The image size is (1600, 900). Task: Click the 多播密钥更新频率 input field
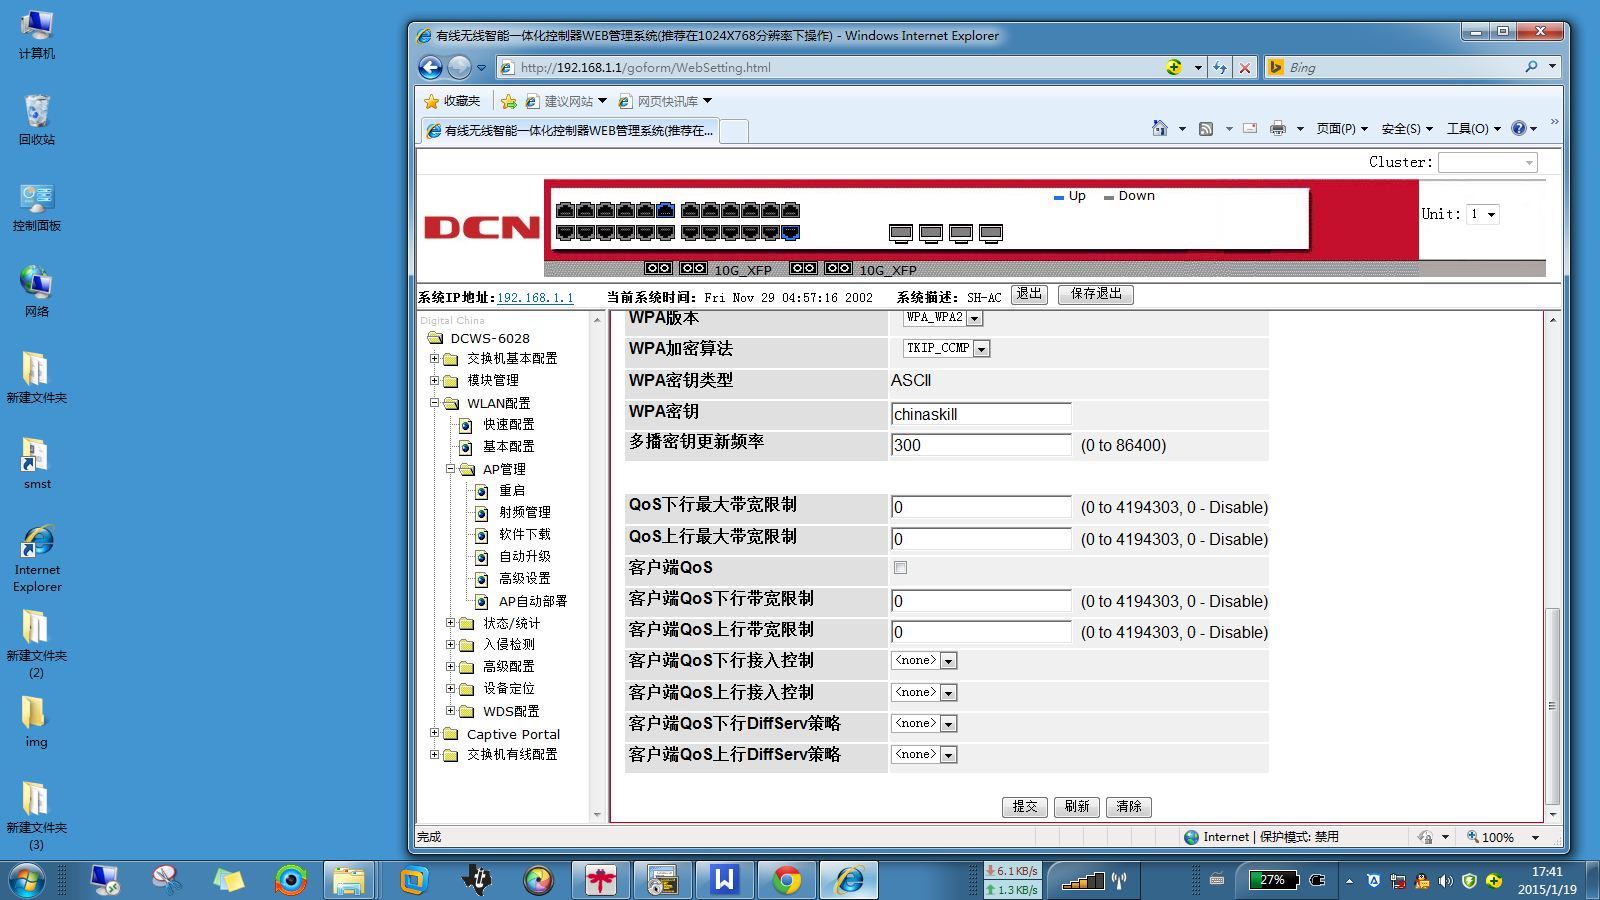point(981,445)
